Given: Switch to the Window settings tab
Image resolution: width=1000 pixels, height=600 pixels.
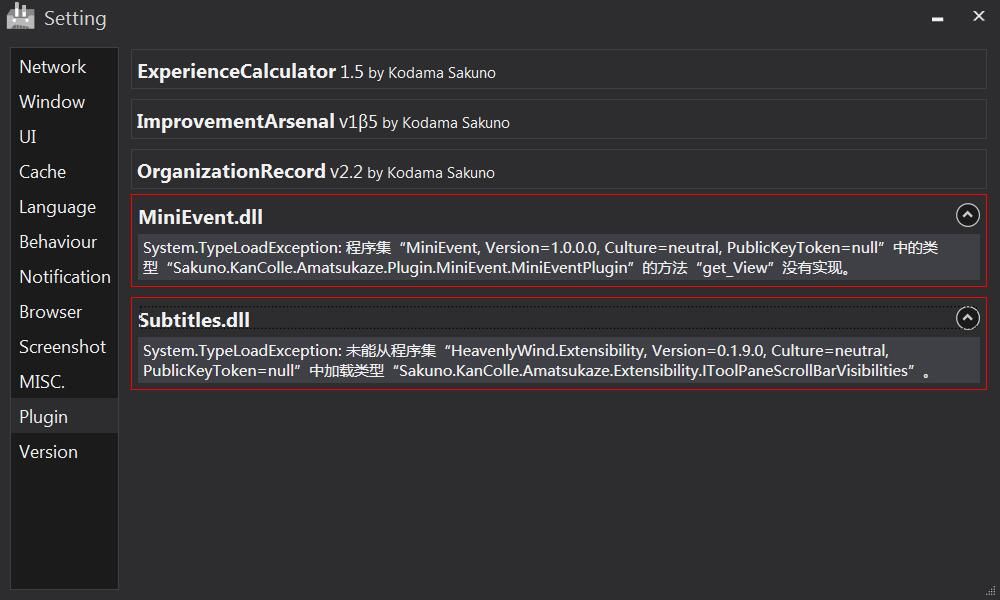Looking at the screenshot, I should pos(64,101).
